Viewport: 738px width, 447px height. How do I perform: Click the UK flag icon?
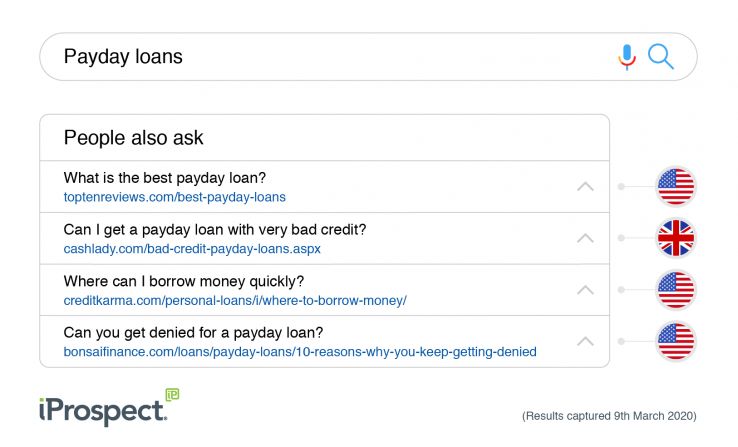coord(675,238)
